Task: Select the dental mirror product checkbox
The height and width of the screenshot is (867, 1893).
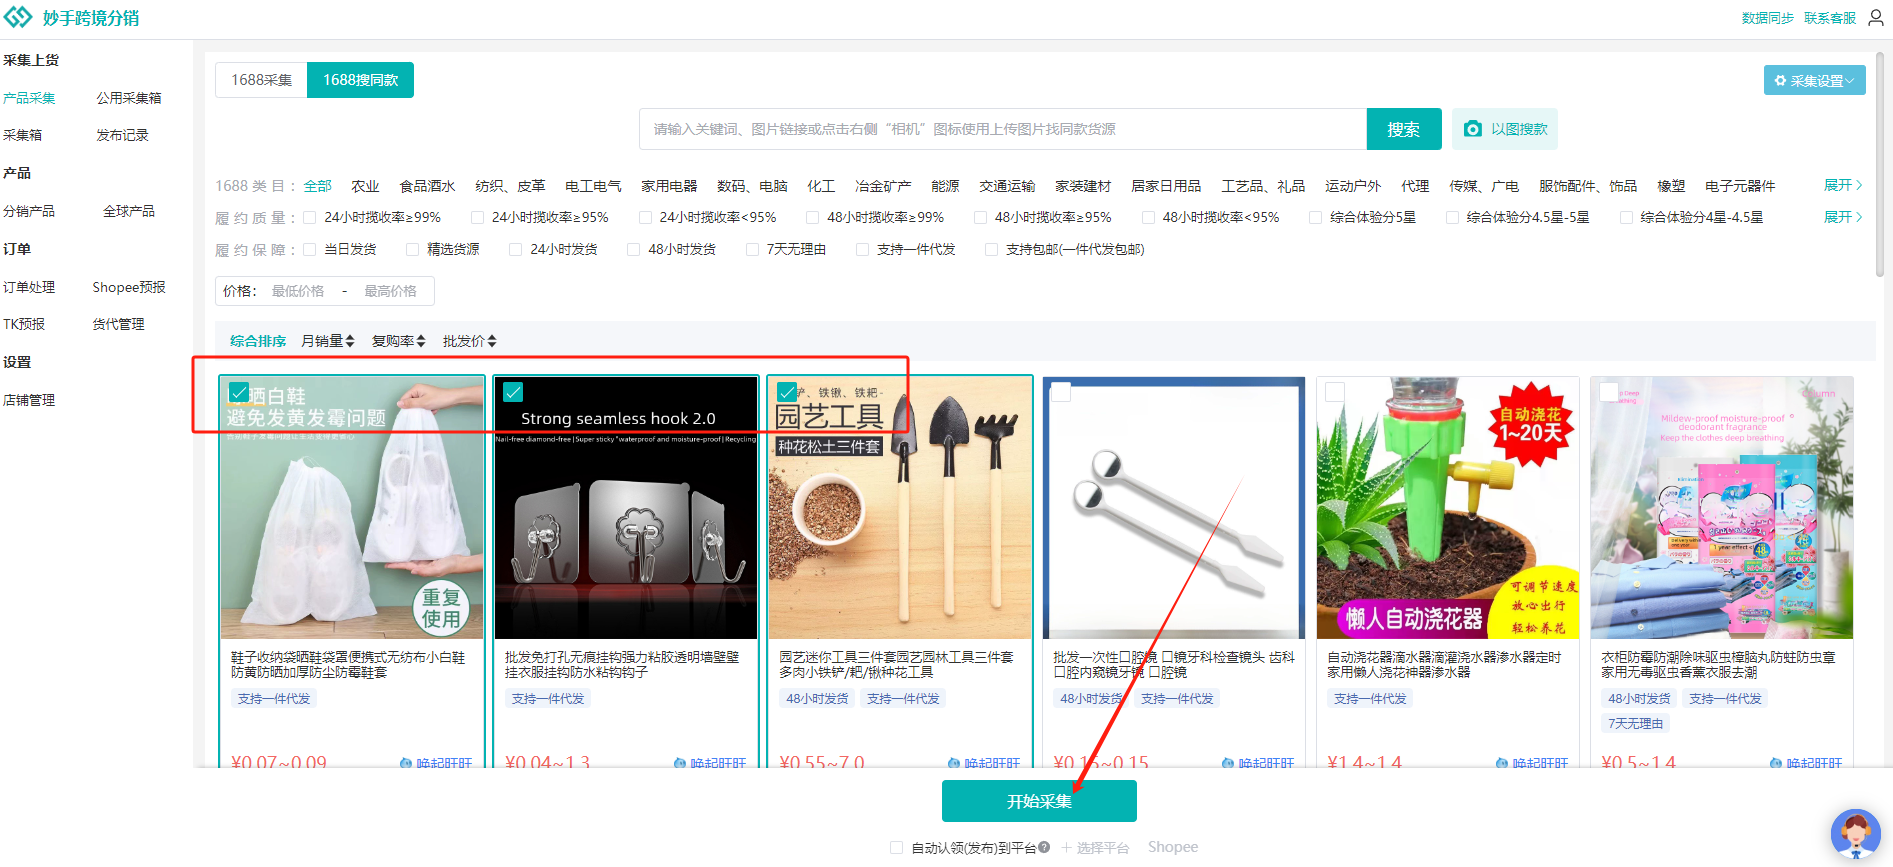Action: tap(1061, 392)
